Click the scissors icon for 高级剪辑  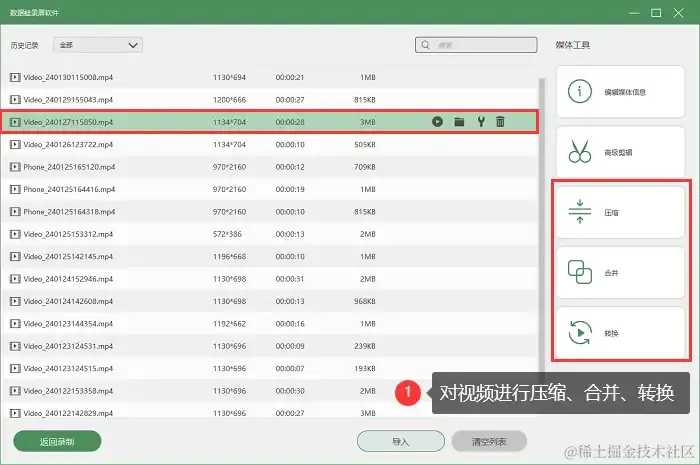pos(580,151)
